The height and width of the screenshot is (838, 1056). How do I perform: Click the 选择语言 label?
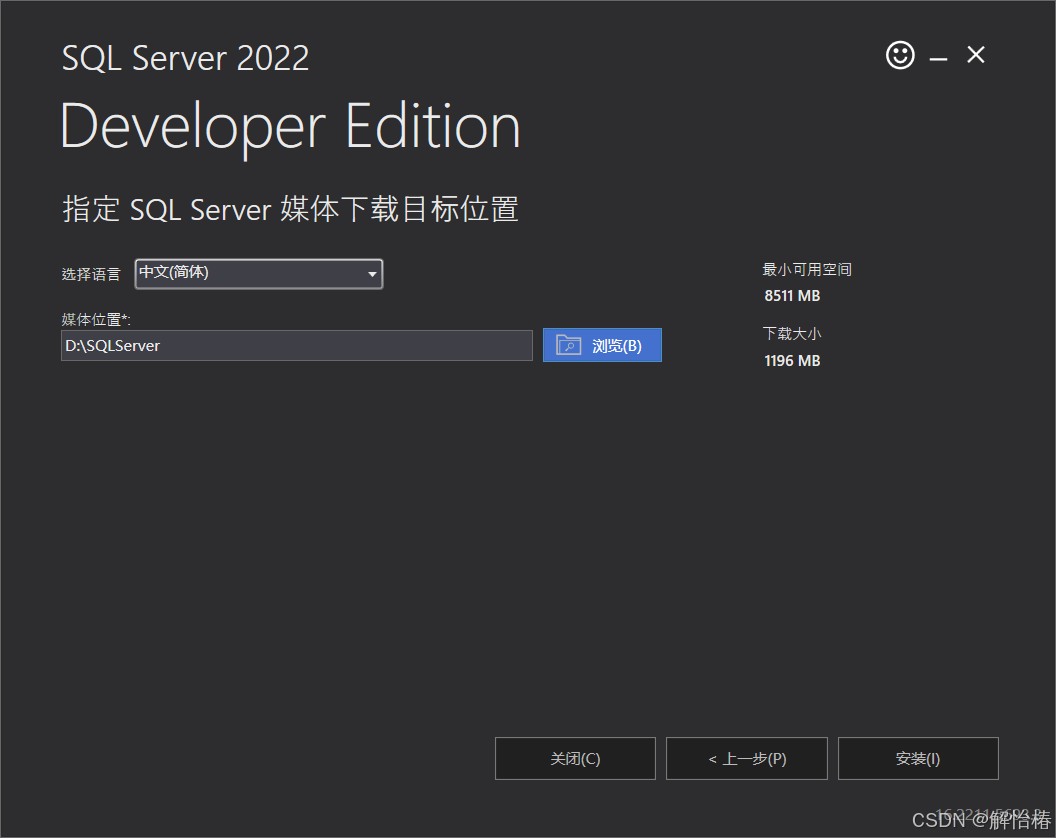coord(91,274)
